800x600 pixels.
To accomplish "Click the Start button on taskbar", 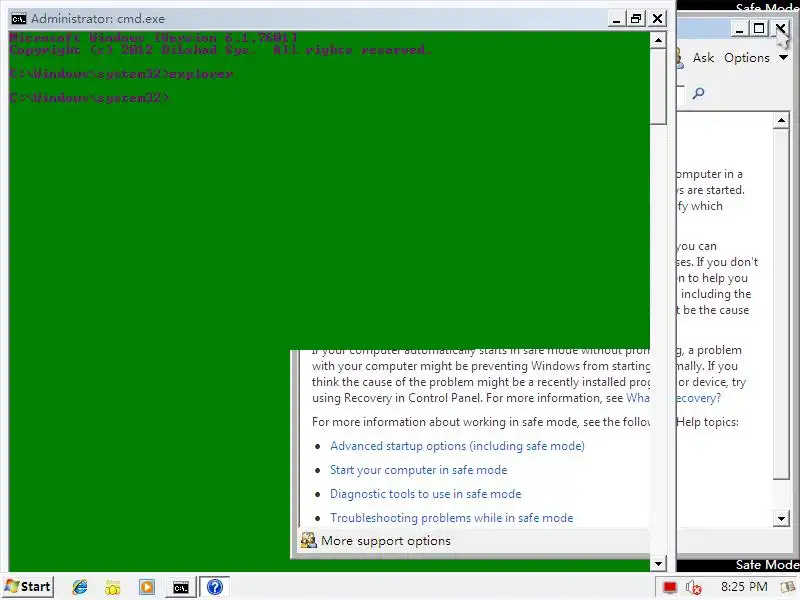I will click(x=28, y=587).
